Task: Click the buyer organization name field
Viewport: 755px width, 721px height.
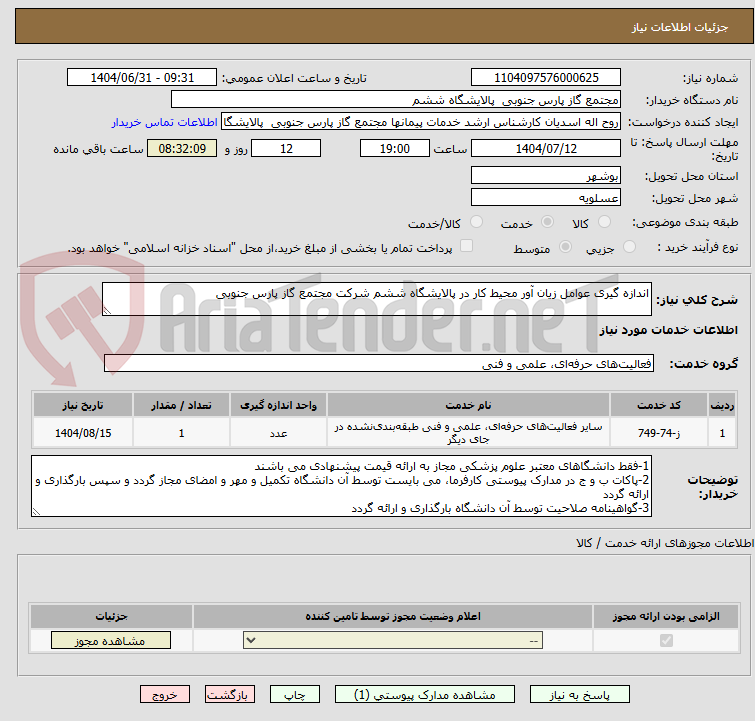Action: point(396,100)
